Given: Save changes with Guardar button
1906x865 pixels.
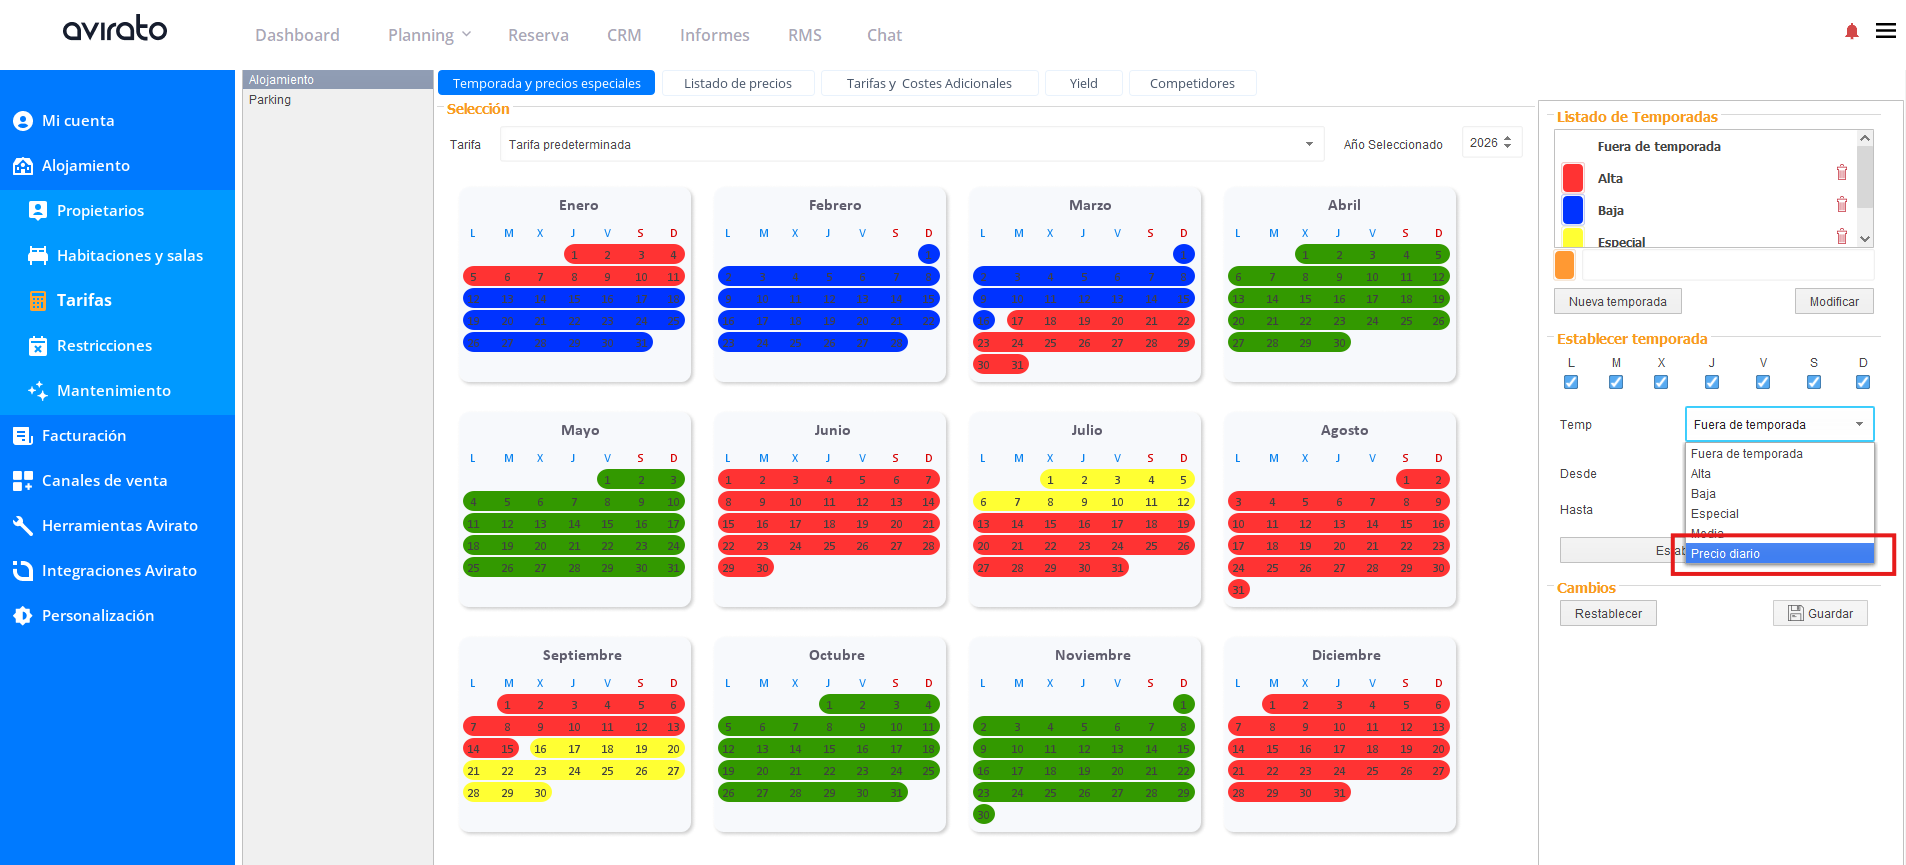Looking at the screenshot, I should point(1820,614).
